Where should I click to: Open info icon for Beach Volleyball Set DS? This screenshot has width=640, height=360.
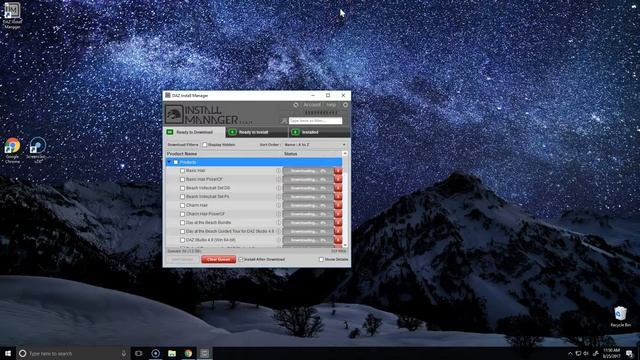tap(279, 188)
